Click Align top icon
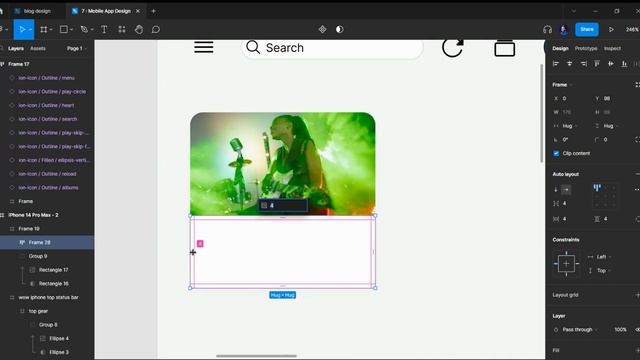This screenshot has width=640, height=360. (597, 64)
